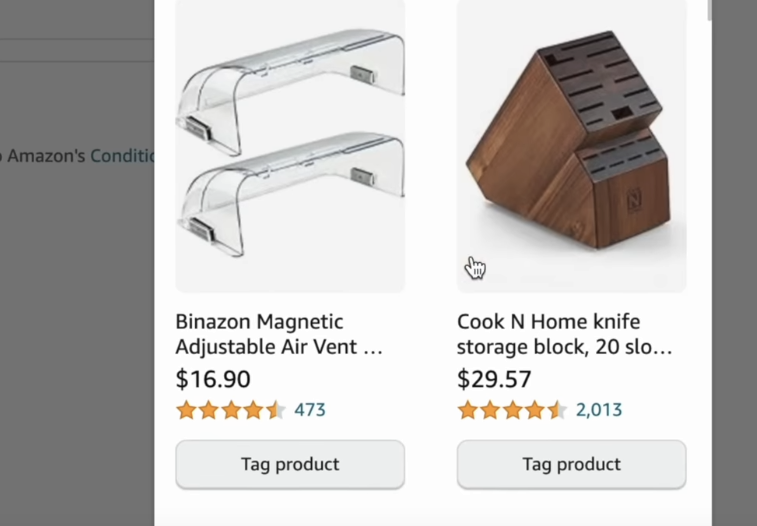Click the $16.90 price of Binazon vent
This screenshot has width=757, height=526.
213,380
